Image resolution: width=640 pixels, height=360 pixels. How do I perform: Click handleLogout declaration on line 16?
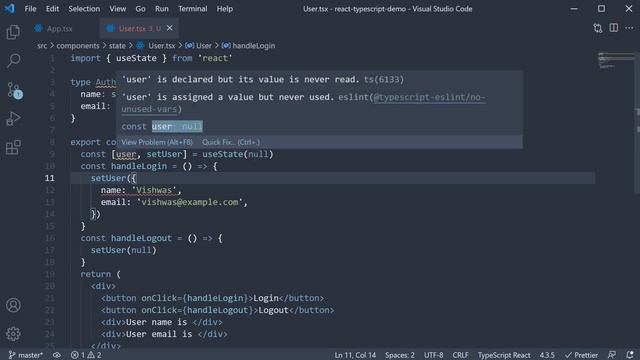[141, 238]
